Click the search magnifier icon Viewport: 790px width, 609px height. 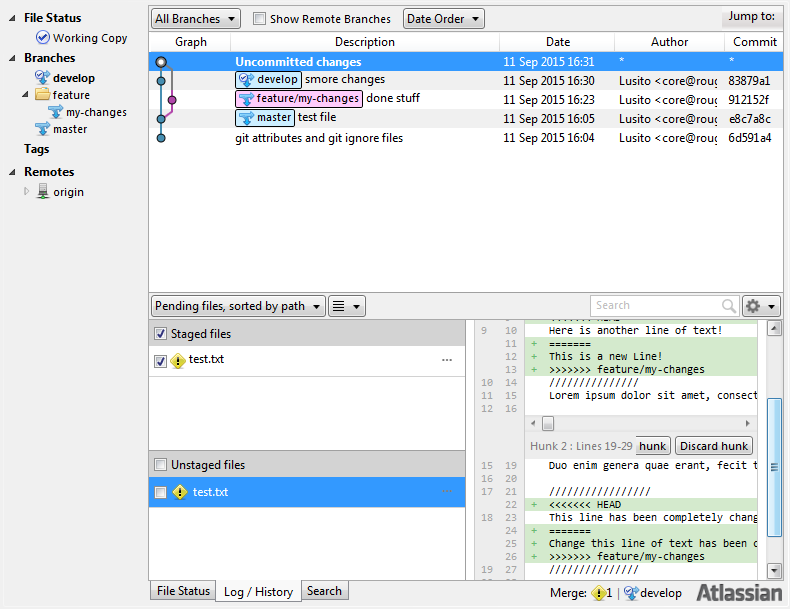(x=729, y=305)
